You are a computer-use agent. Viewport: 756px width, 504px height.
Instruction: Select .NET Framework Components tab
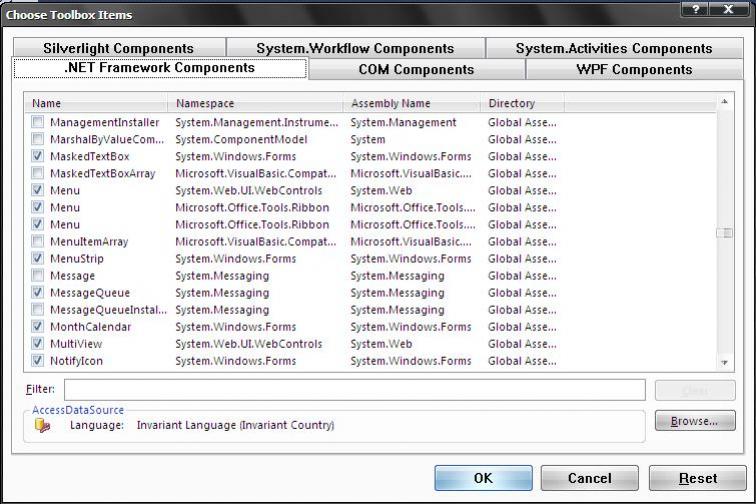pyautogui.click(x=160, y=68)
